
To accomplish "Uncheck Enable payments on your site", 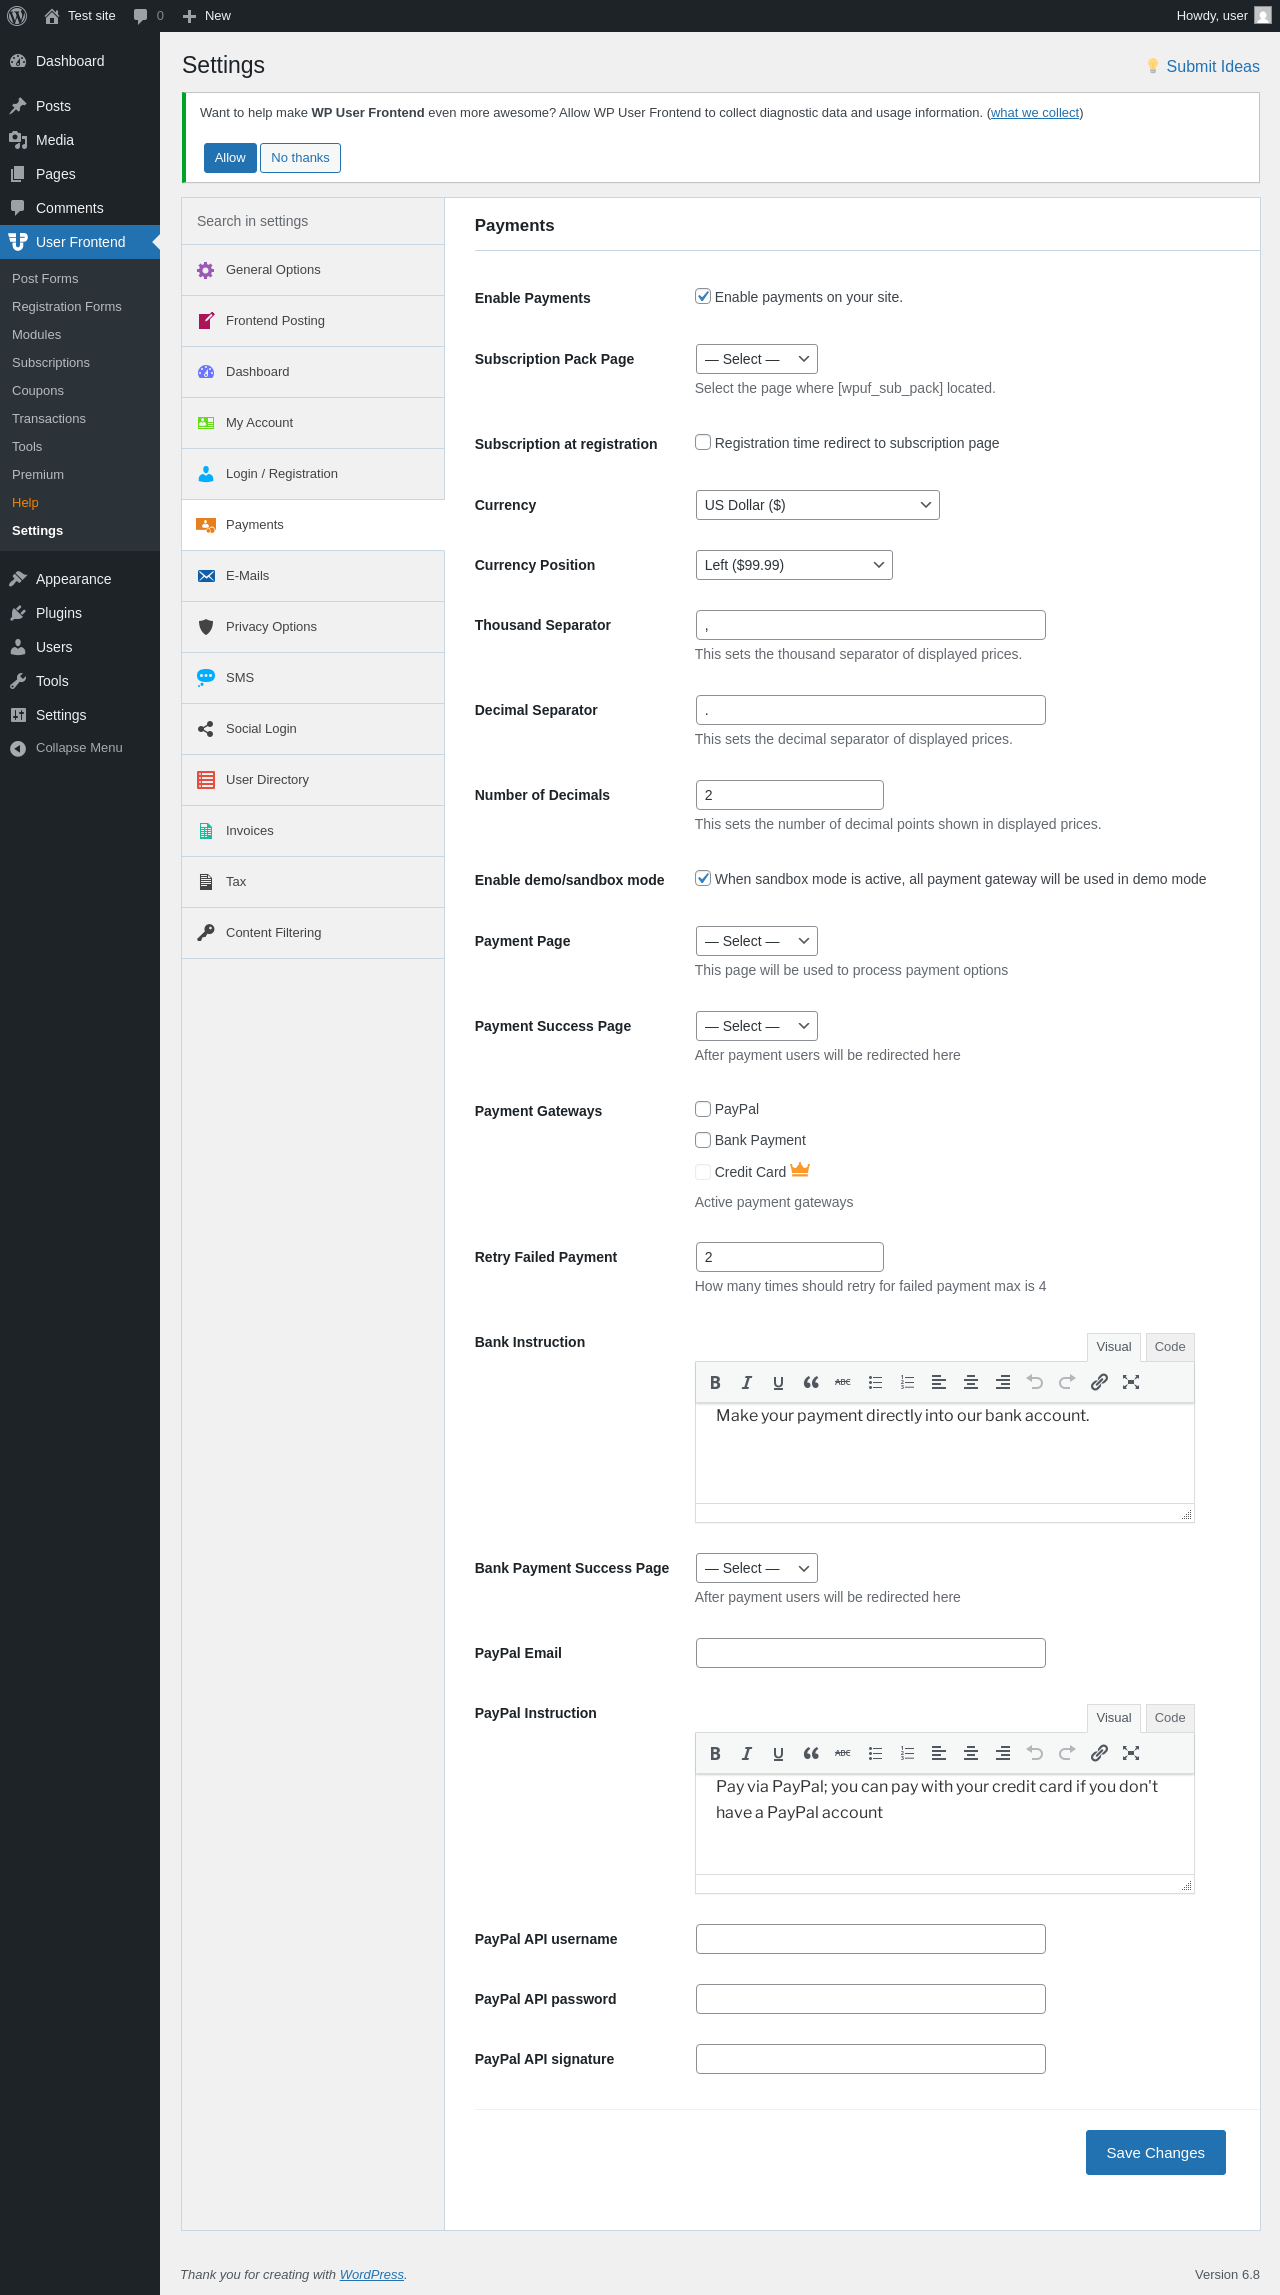I will point(703,296).
